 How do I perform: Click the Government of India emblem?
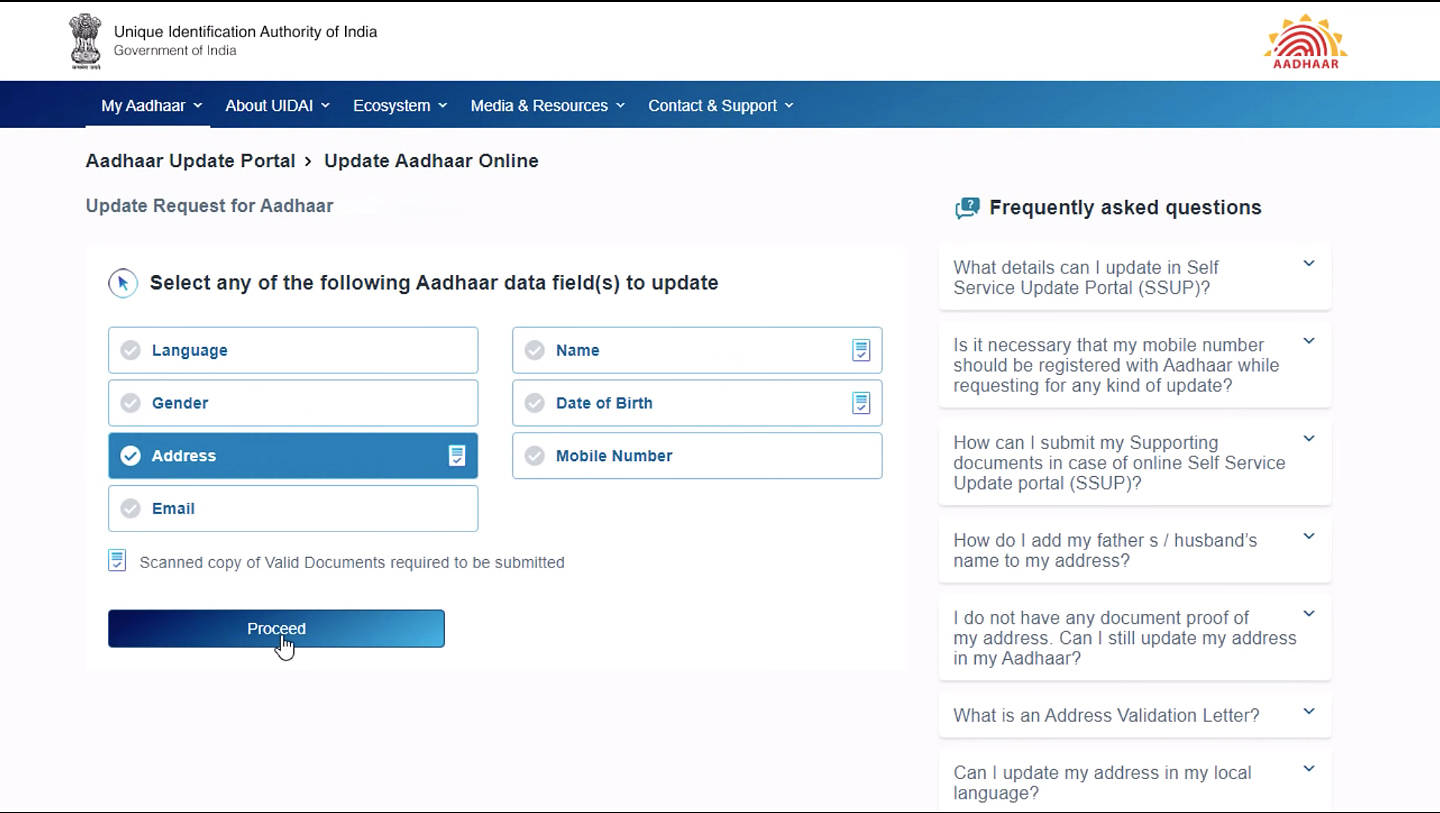pos(85,41)
